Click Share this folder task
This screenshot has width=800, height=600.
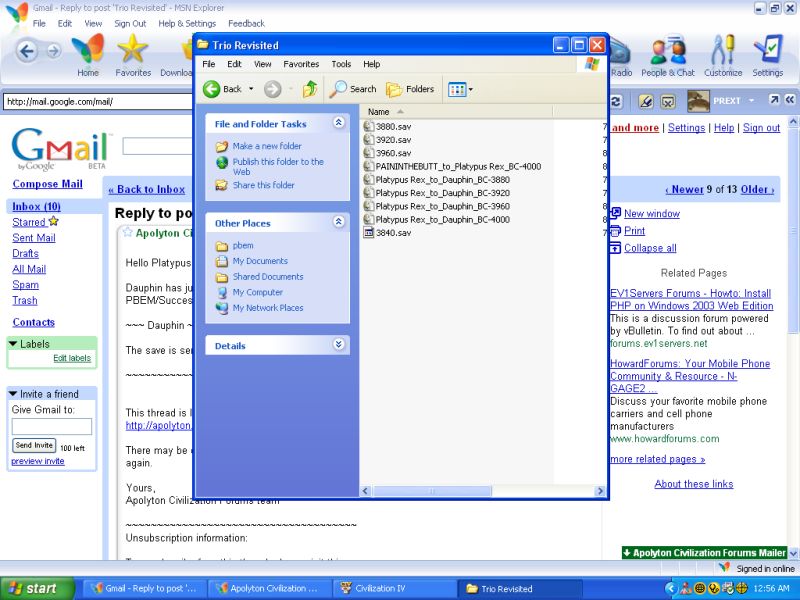263,185
